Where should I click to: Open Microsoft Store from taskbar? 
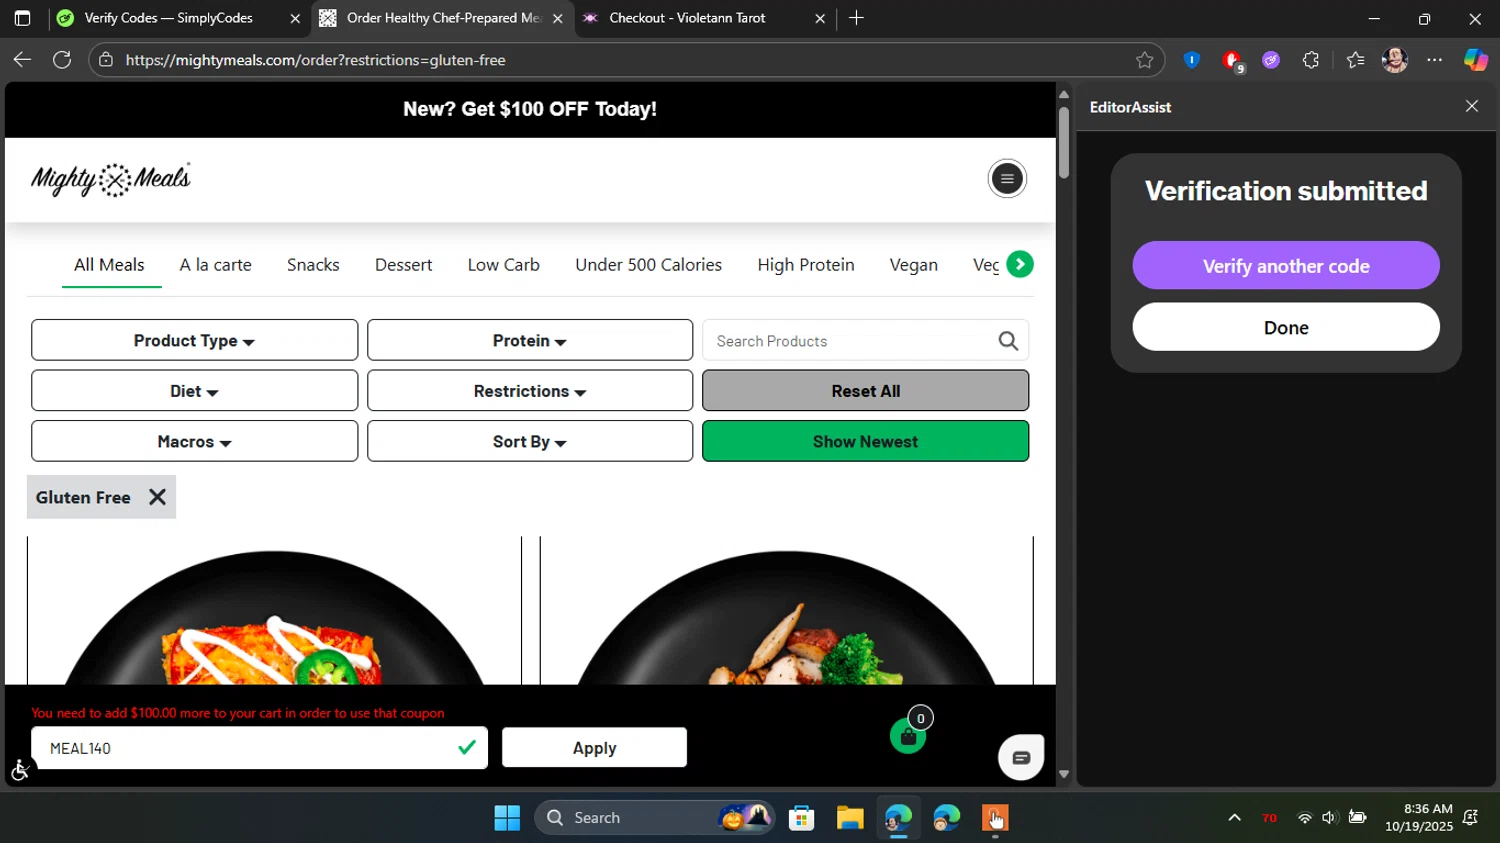[801, 818]
